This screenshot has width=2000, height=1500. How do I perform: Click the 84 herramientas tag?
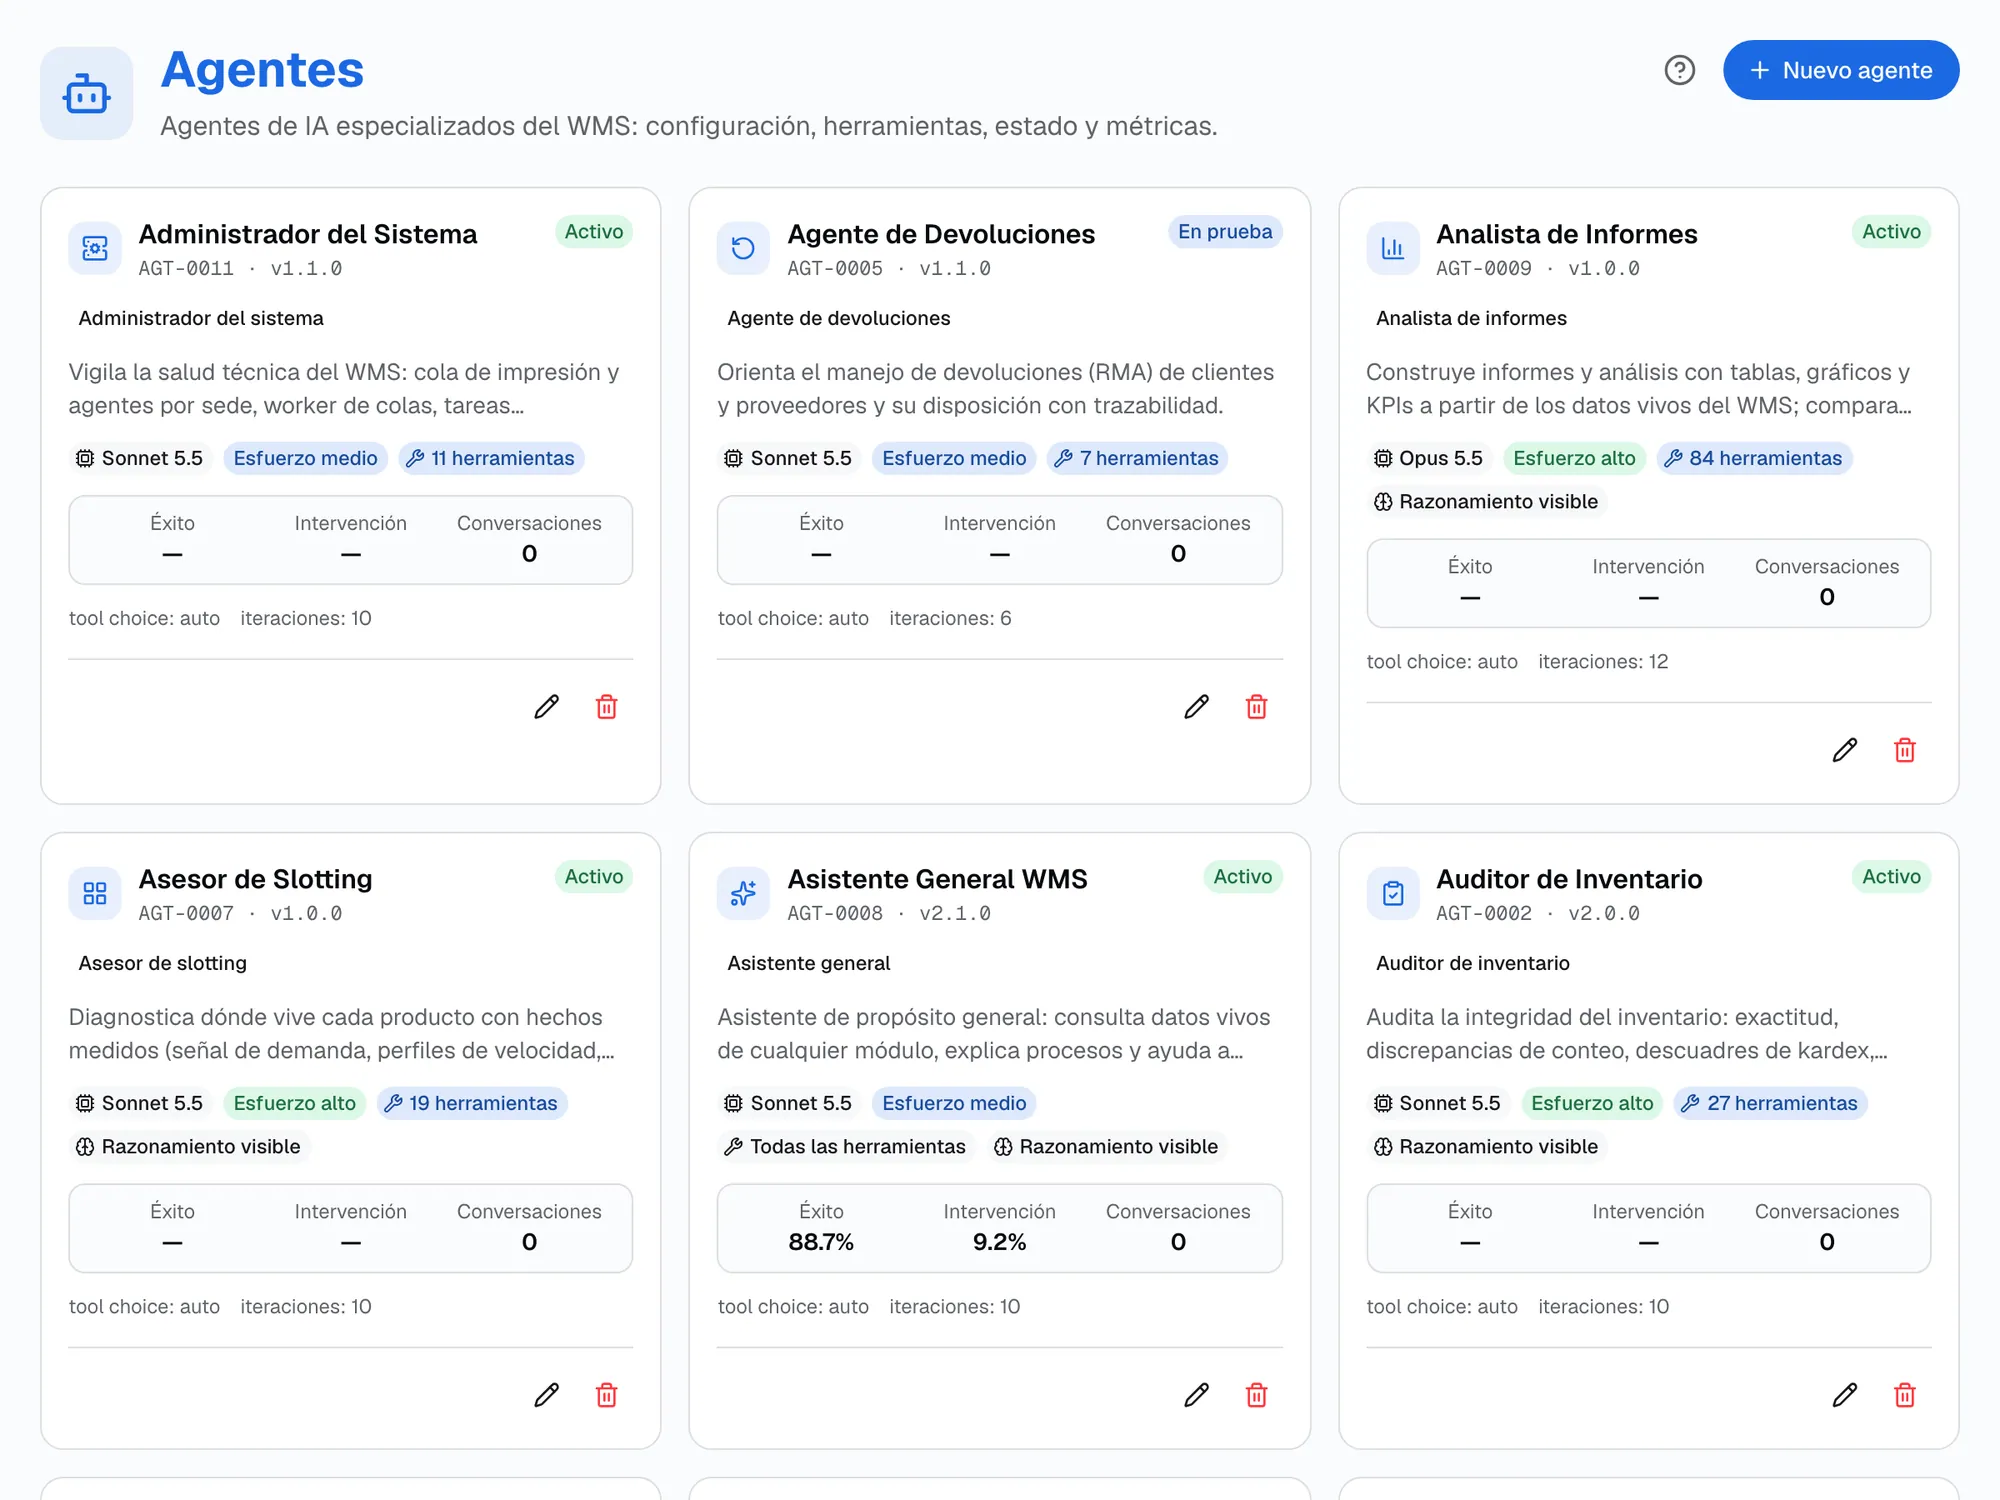[x=1754, y=458]
